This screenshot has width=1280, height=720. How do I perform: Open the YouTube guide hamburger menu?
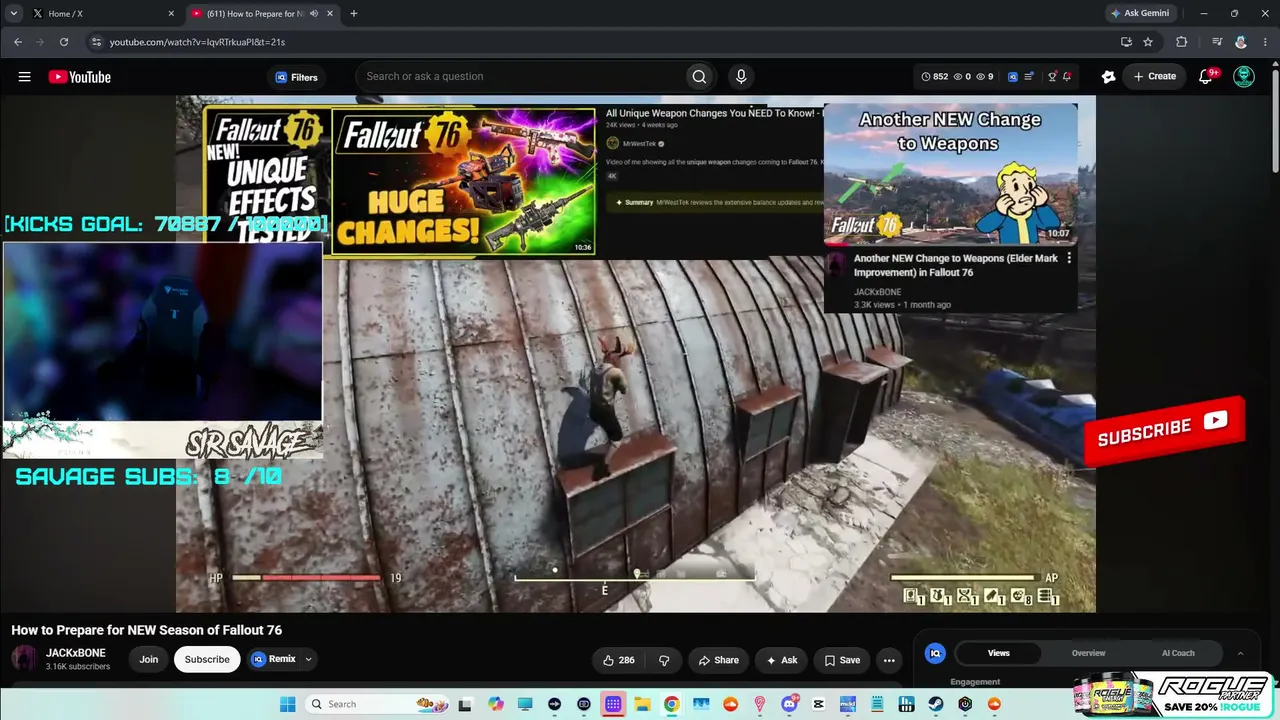tap(25, 77)
